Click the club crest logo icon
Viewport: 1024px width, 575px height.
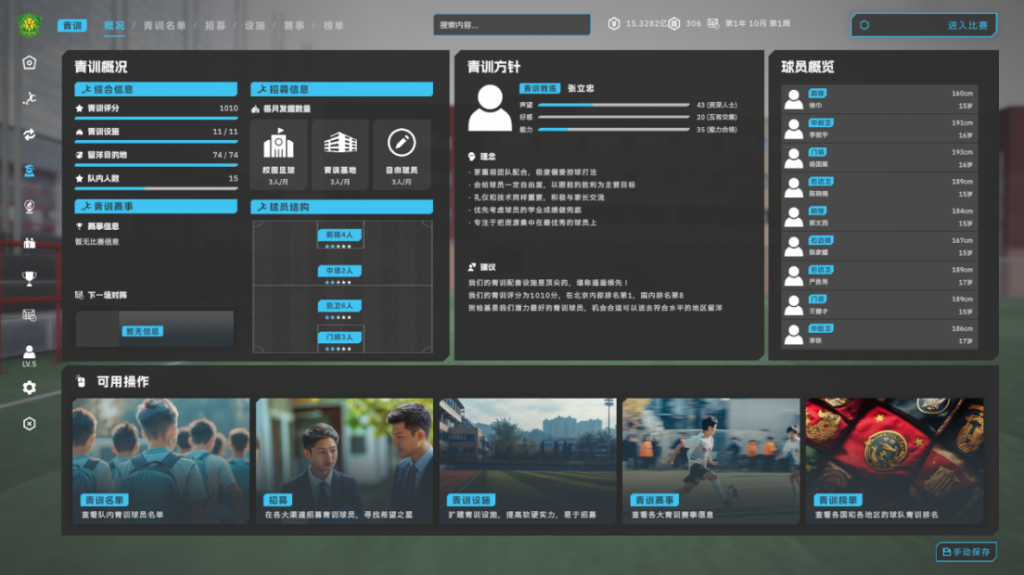pyautogui.click(x=29, y=24)
